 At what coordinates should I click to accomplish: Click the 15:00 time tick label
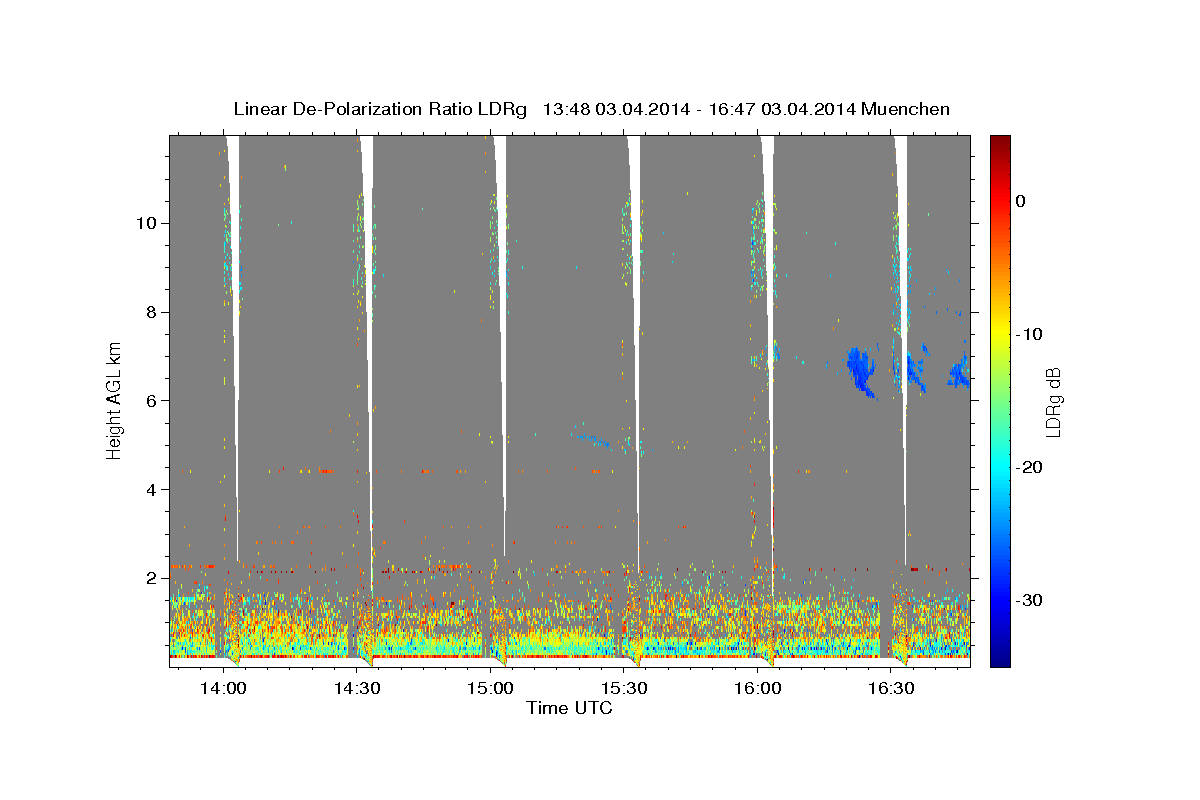tap(490, 688)
